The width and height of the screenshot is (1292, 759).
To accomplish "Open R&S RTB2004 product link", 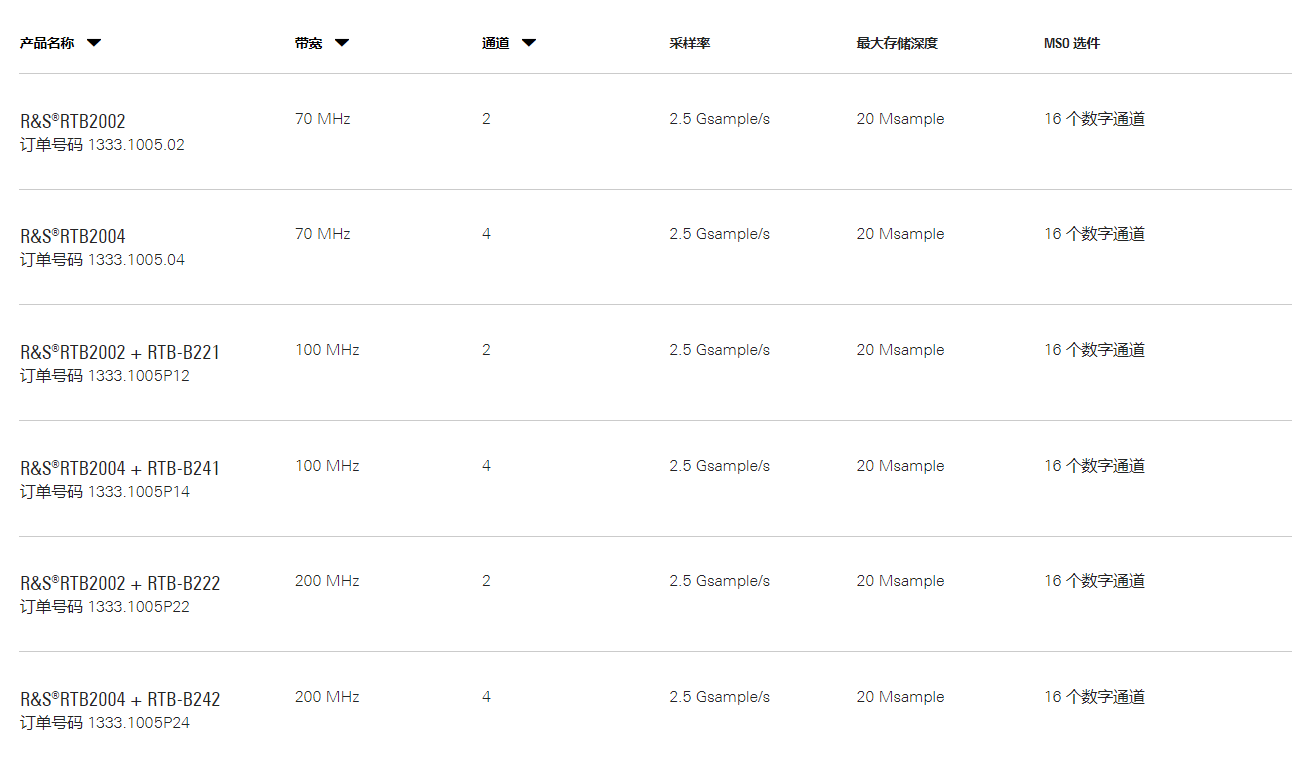I will coord(73,236).
